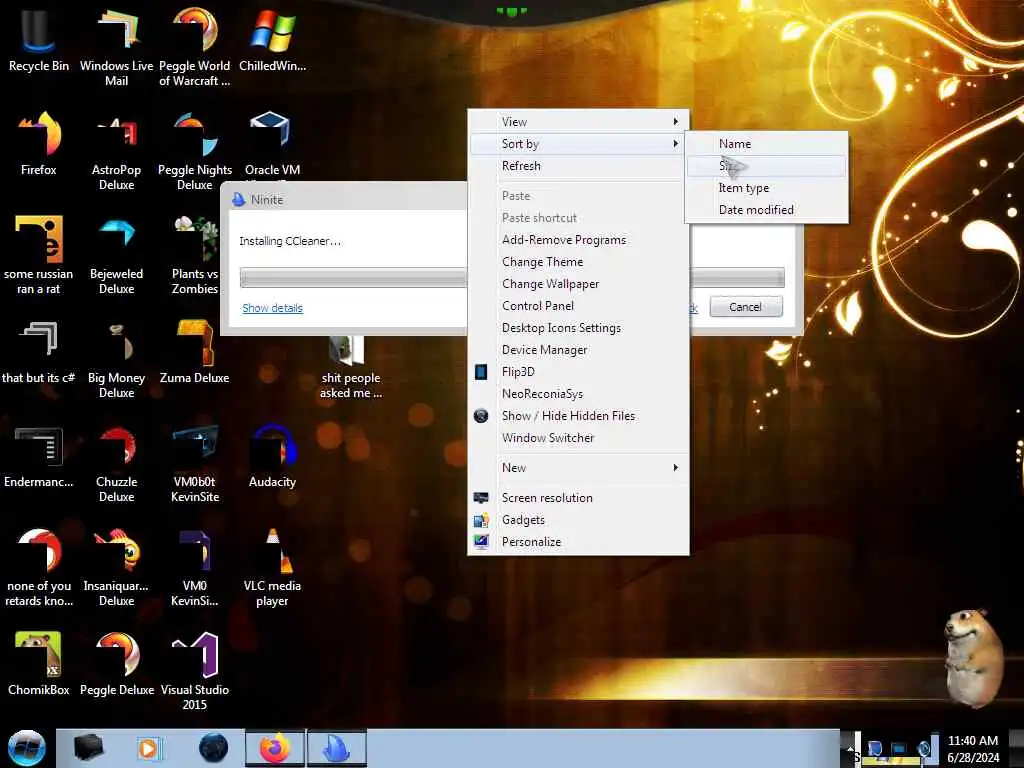The width and height of the screenshot is (1024, 768).
Task: Open the Recycle Bin desktop icon
Action: click(39, 39)
